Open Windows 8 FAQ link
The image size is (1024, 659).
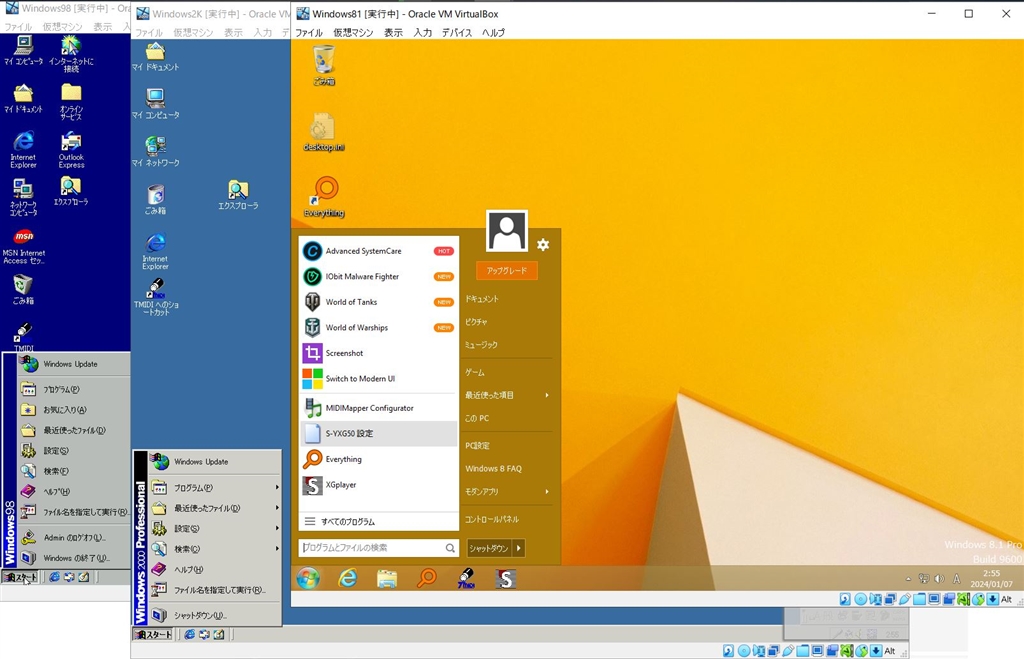tap(493, 468)
